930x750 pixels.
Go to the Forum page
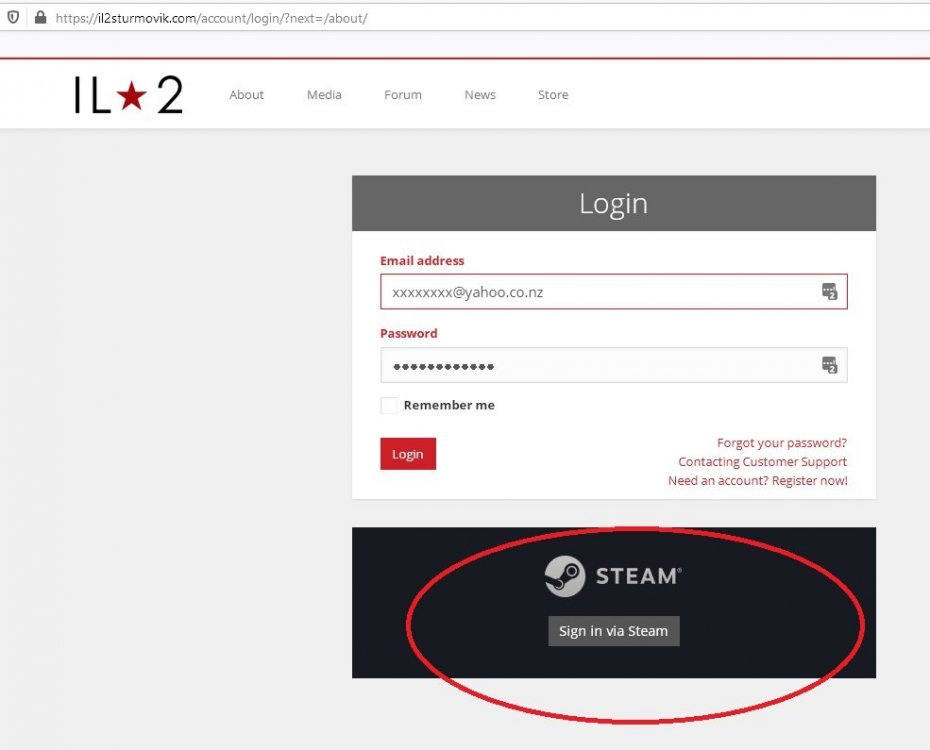[403, 95]
